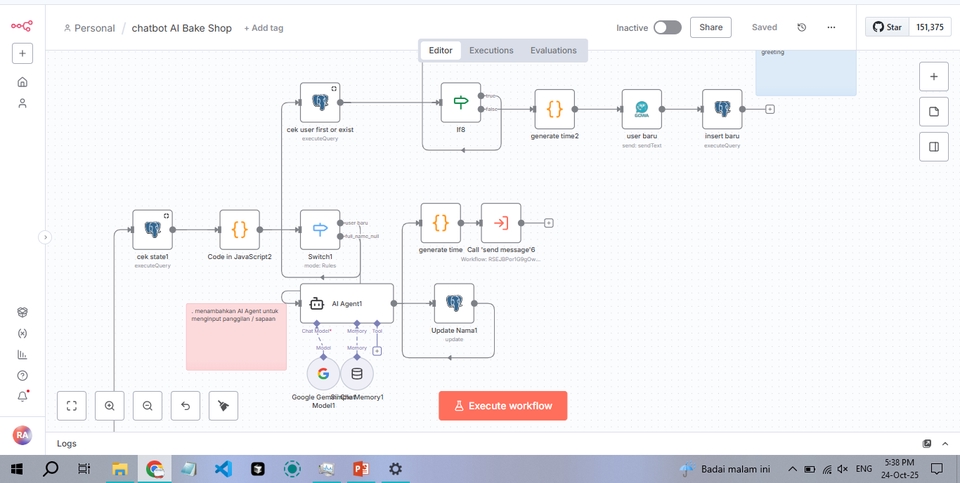Click the Share button
The height and width of the screenshot is (483, 960).
(710, 27)
